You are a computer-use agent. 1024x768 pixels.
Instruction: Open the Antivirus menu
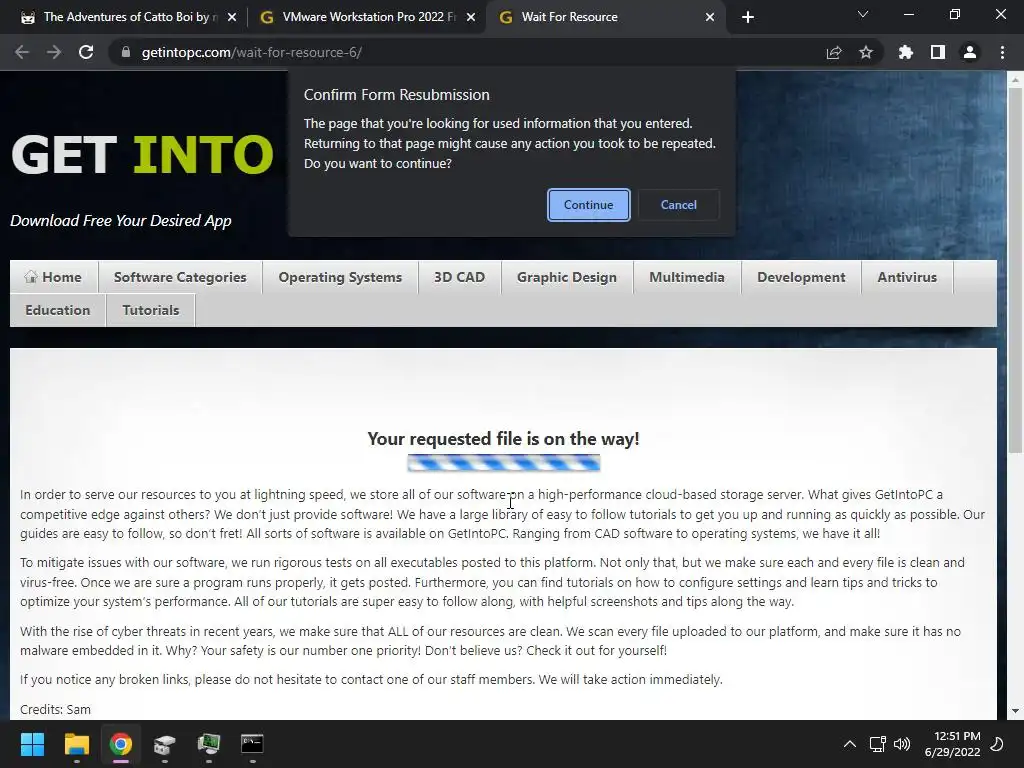907,278
